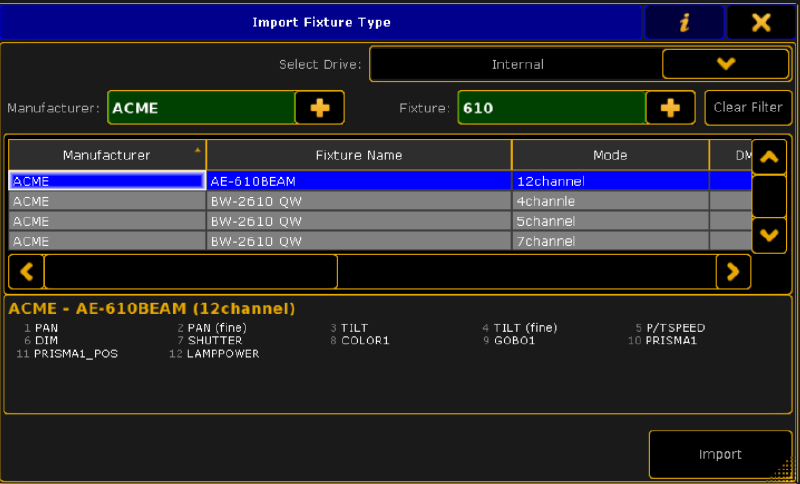The image size is (800, 484).
Task: Click the Fixture Name column header
Action: (x=359, y=155)
